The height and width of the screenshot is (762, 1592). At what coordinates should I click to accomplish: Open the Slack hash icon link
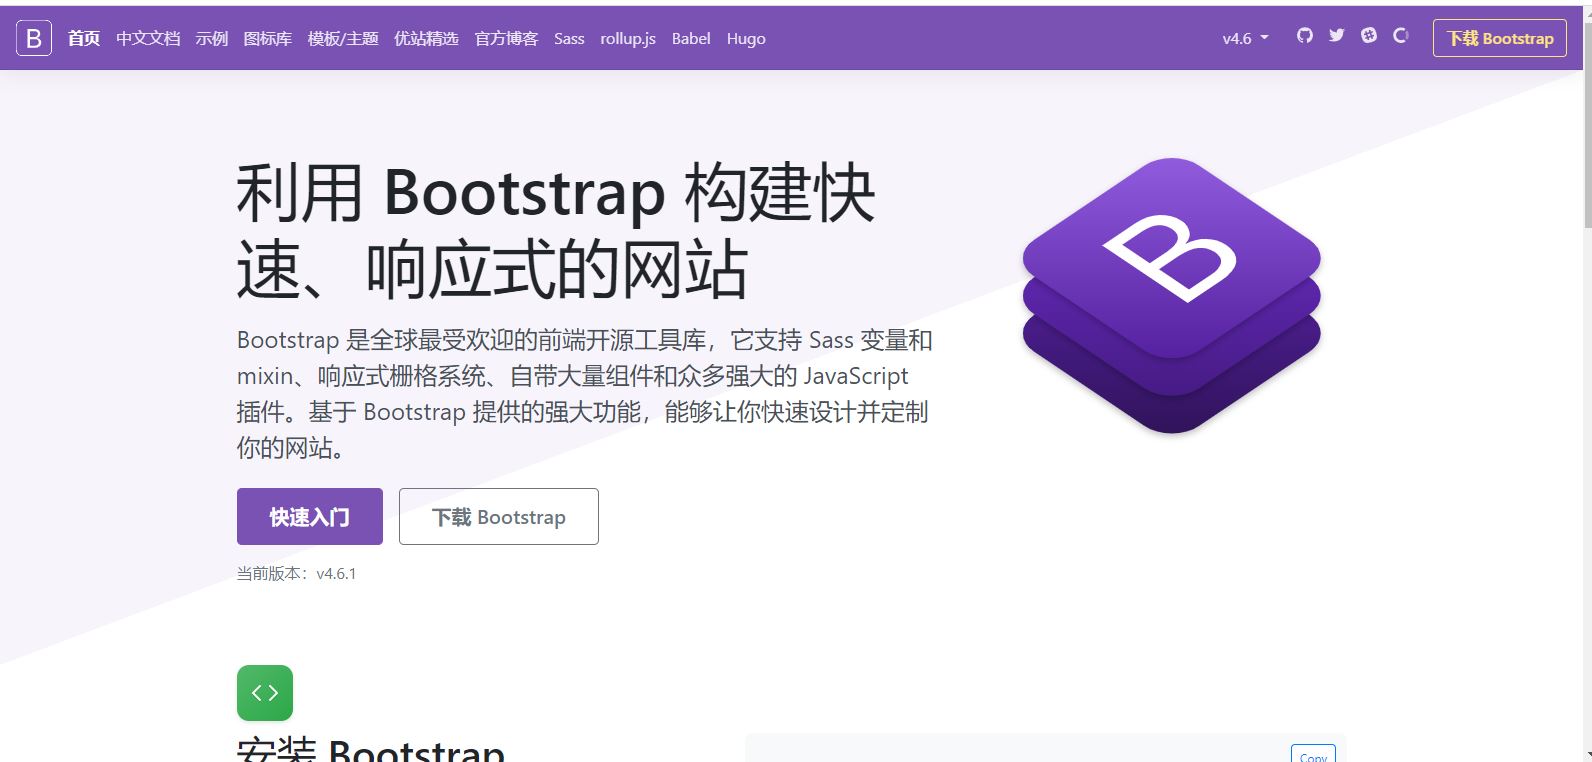[1368, 35]
